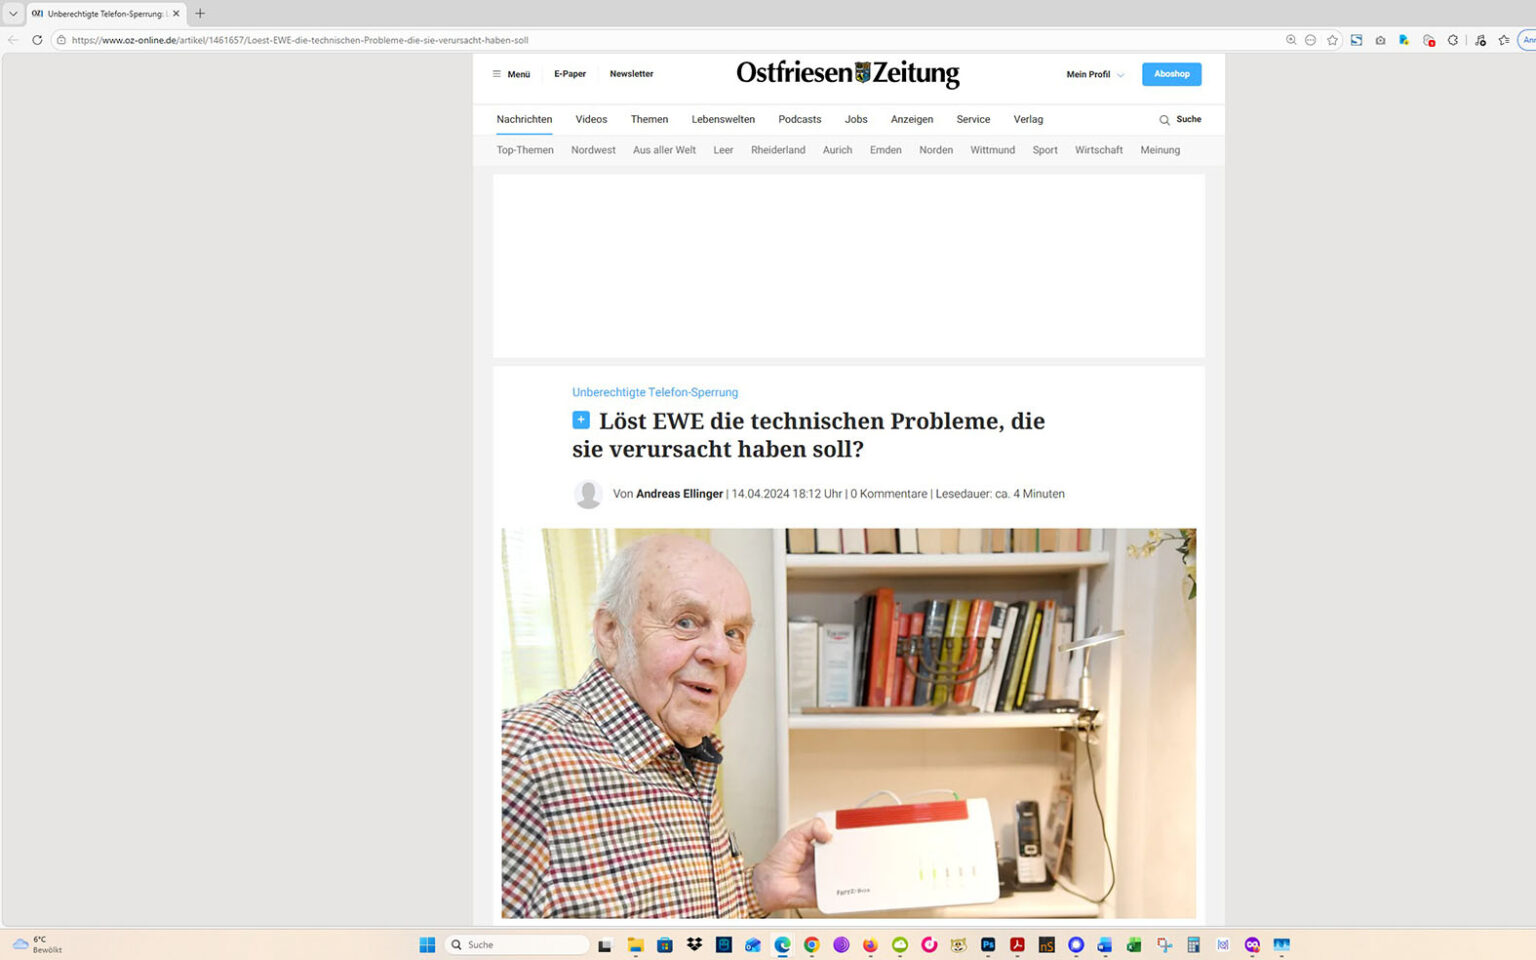The width and height of the screenshot is (1536, 960).
Task: Open the Unberechtigte Telefon-Sperrung topic link
Action: [655, 392]
